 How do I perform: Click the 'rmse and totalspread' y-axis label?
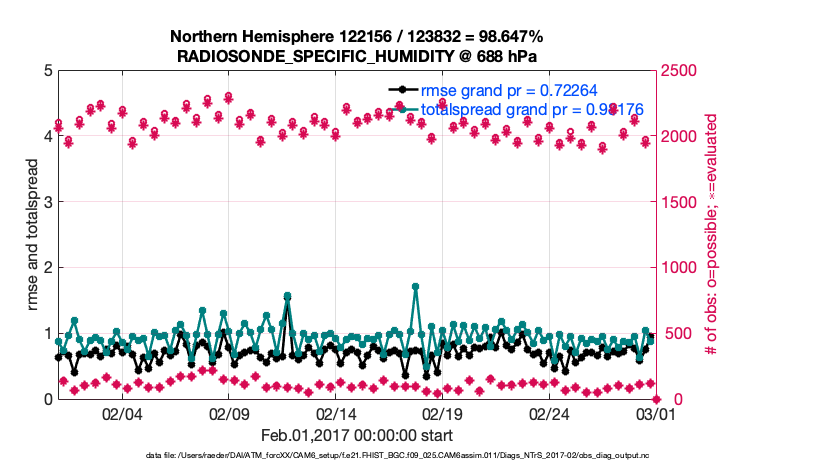tap(32, 235)
